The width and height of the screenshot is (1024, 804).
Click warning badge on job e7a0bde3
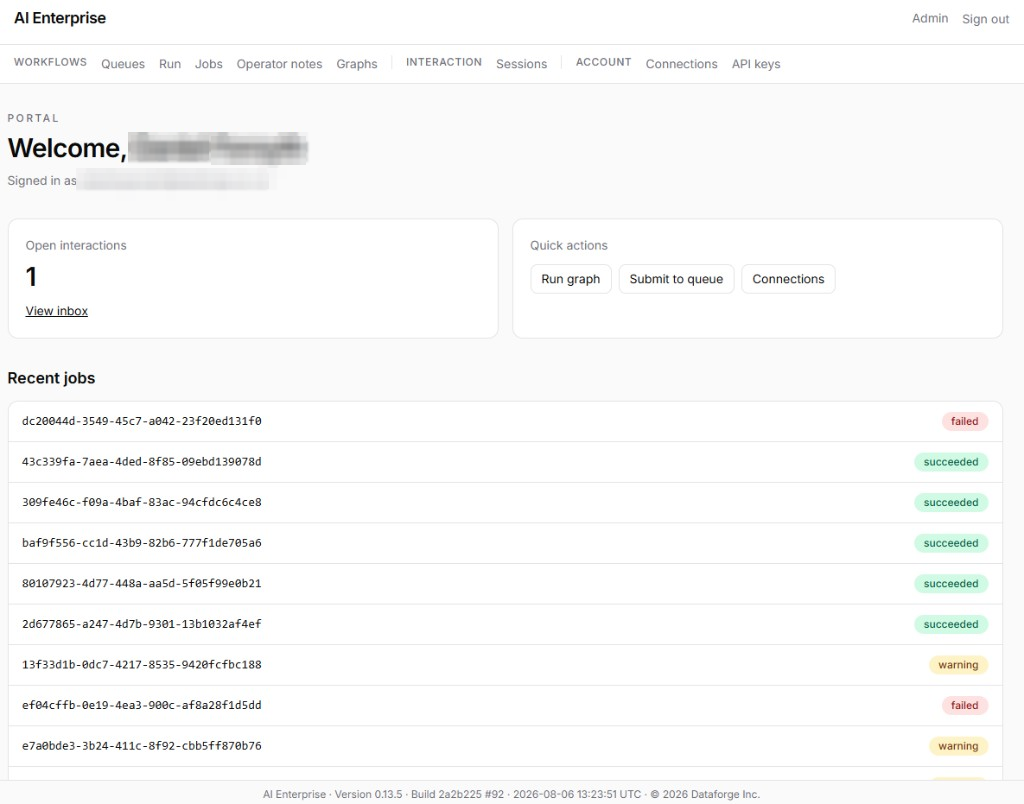[x=958, y=746]
